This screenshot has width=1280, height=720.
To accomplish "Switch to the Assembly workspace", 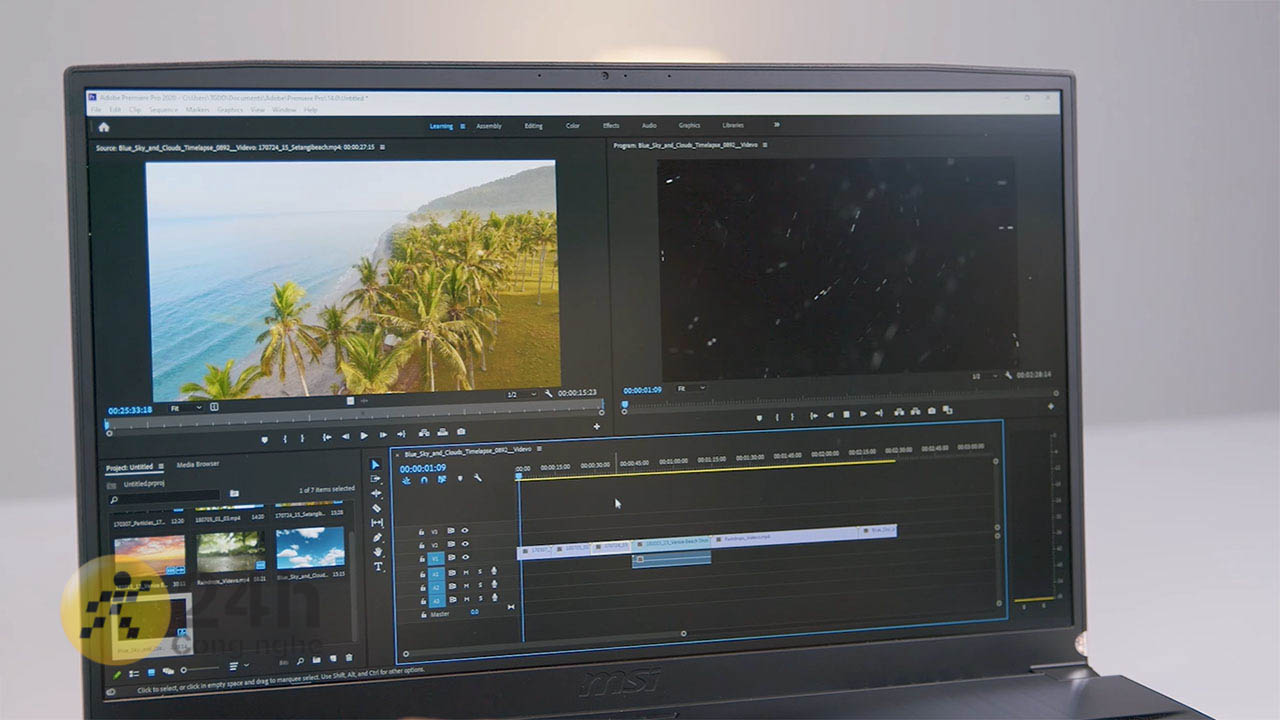I will (x=489, y=126).
